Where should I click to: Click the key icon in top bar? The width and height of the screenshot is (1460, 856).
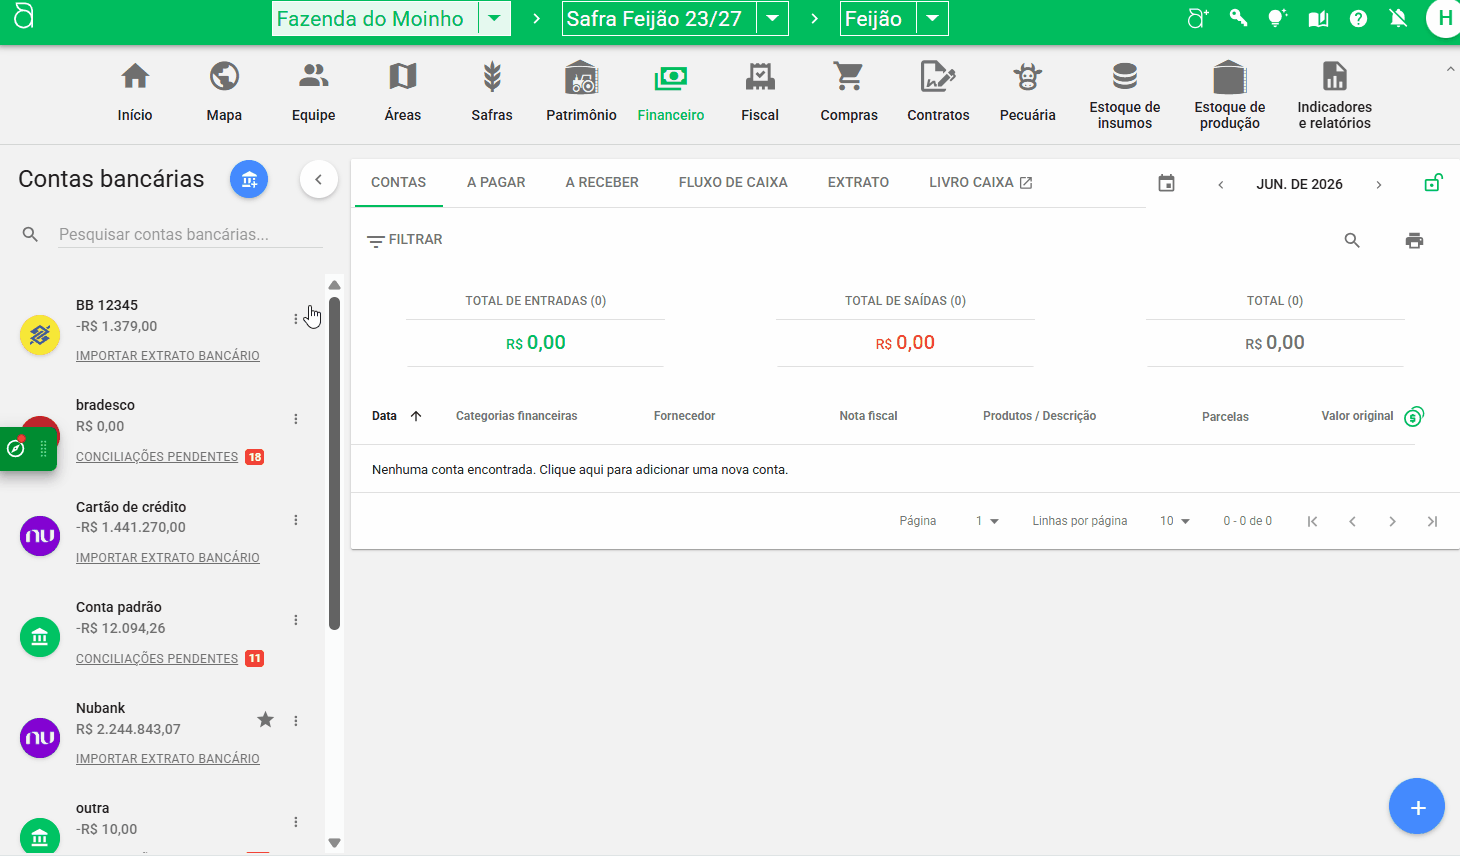click(x=1238, y=18)
